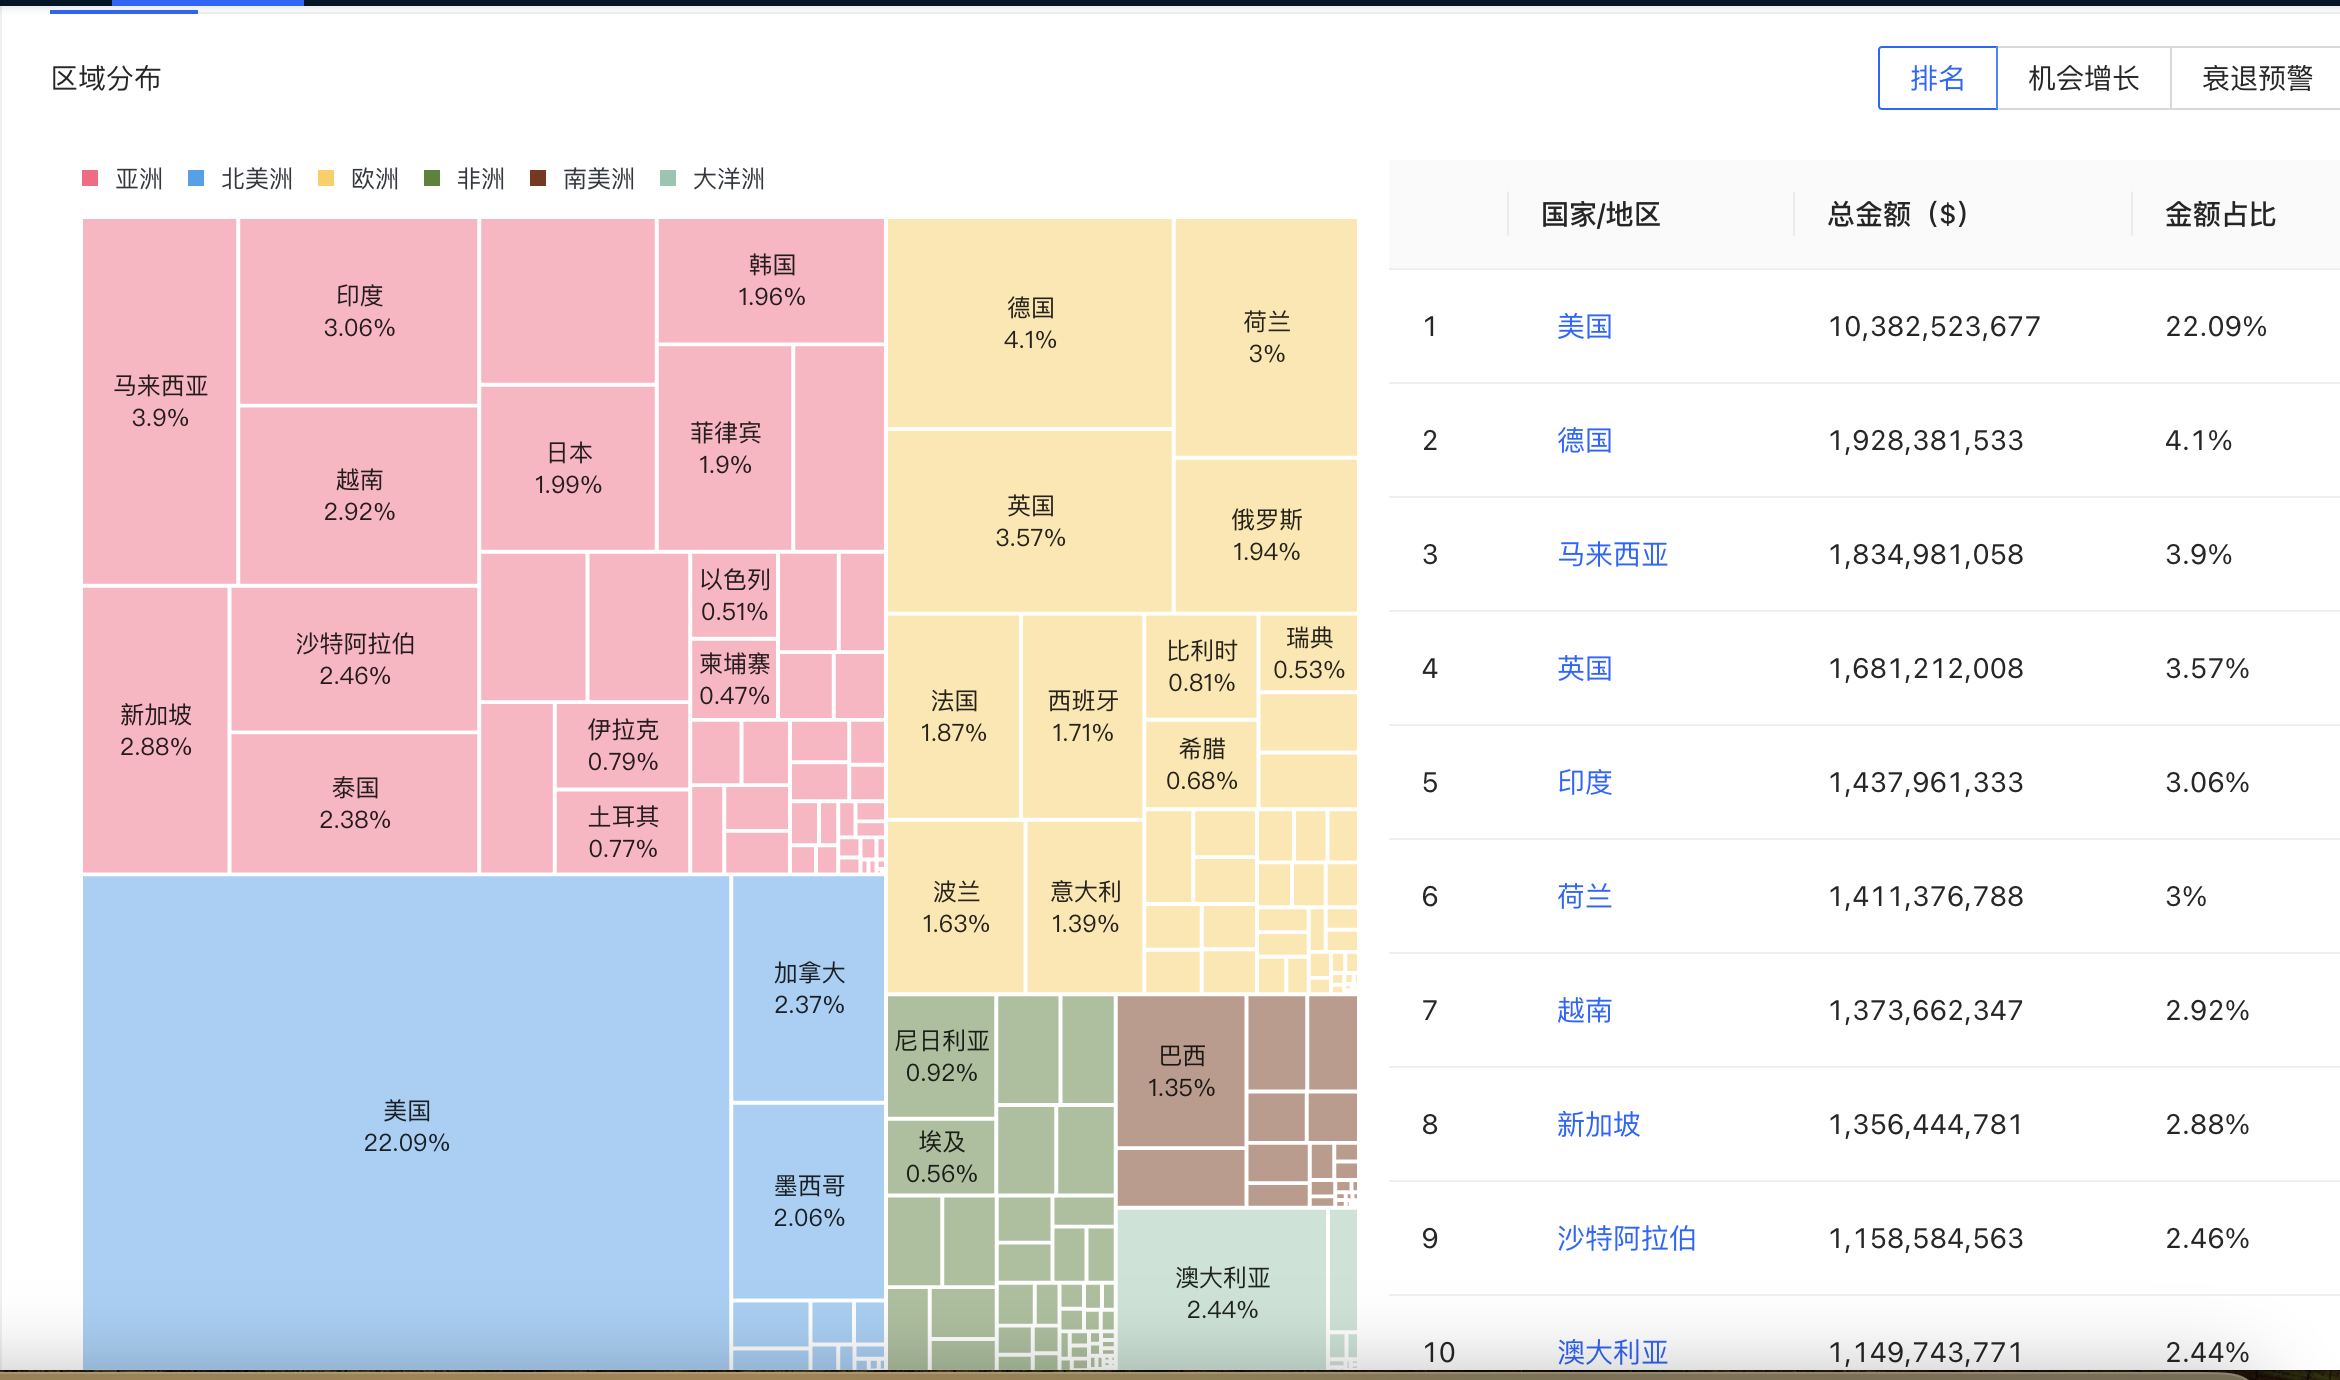Click the 加拿大 2.37% treemap block
The image size is (2340, 1380).
click(808, 988)
